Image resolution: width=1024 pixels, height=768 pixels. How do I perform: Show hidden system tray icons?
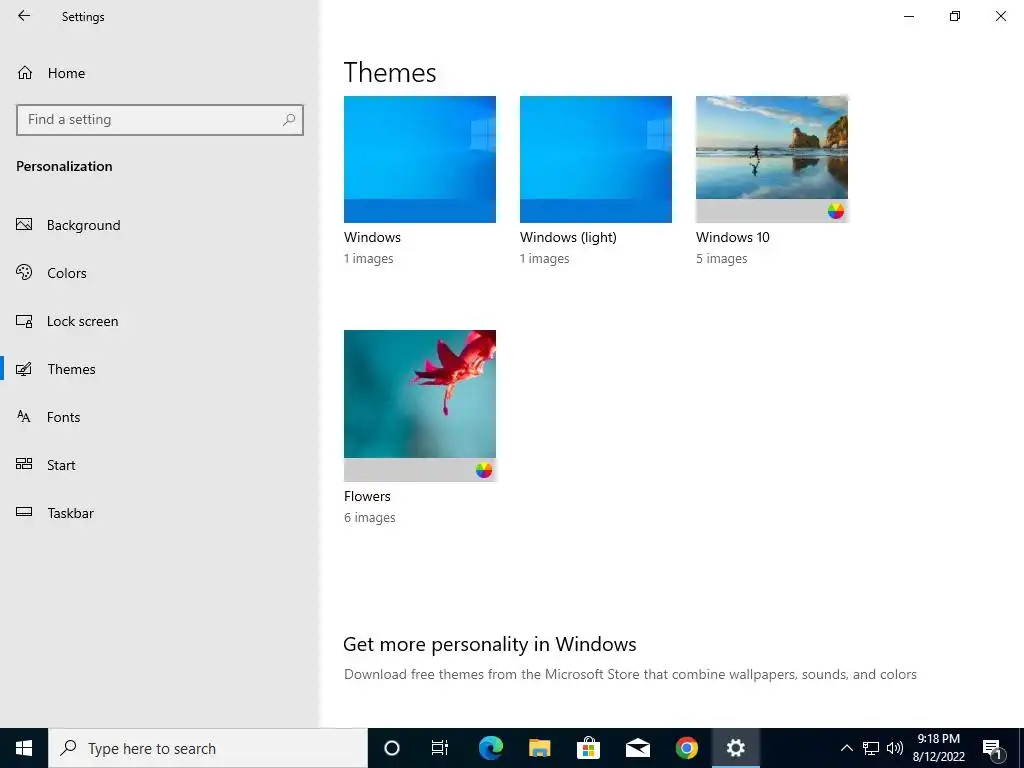(846, 748)
